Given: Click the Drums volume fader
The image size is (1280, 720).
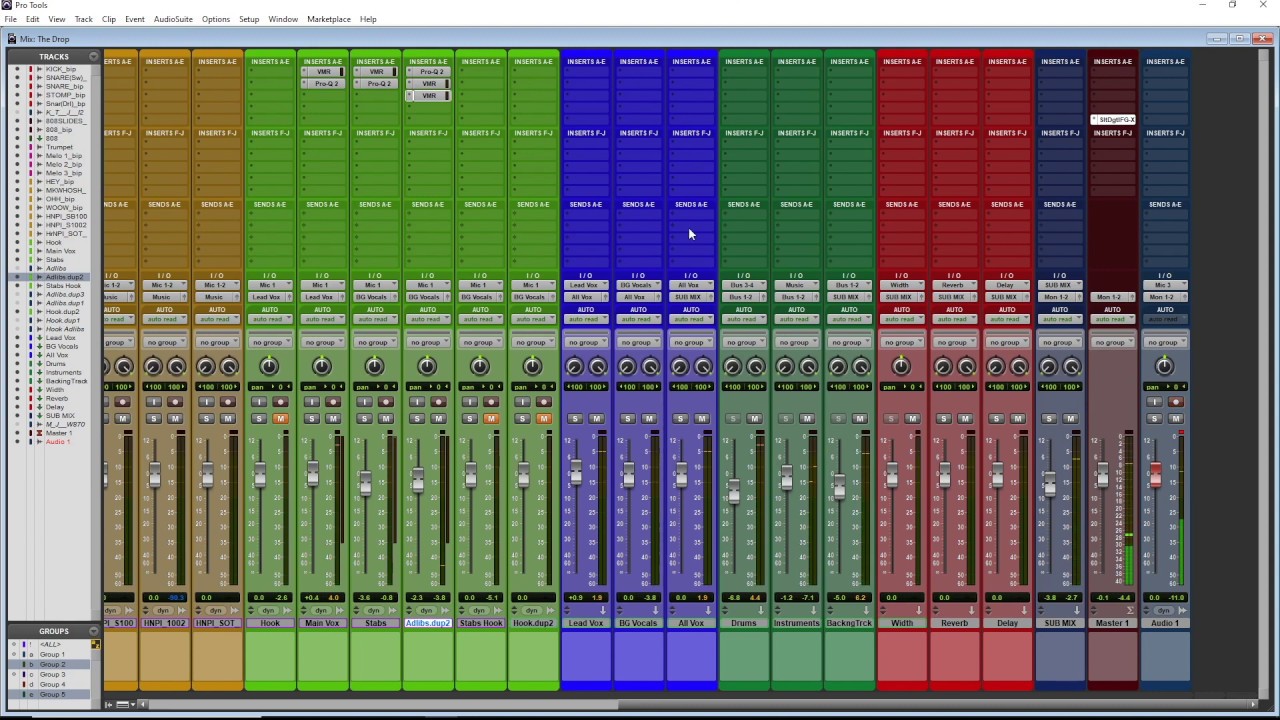Looking at the screenshot, I should (734, 491).
